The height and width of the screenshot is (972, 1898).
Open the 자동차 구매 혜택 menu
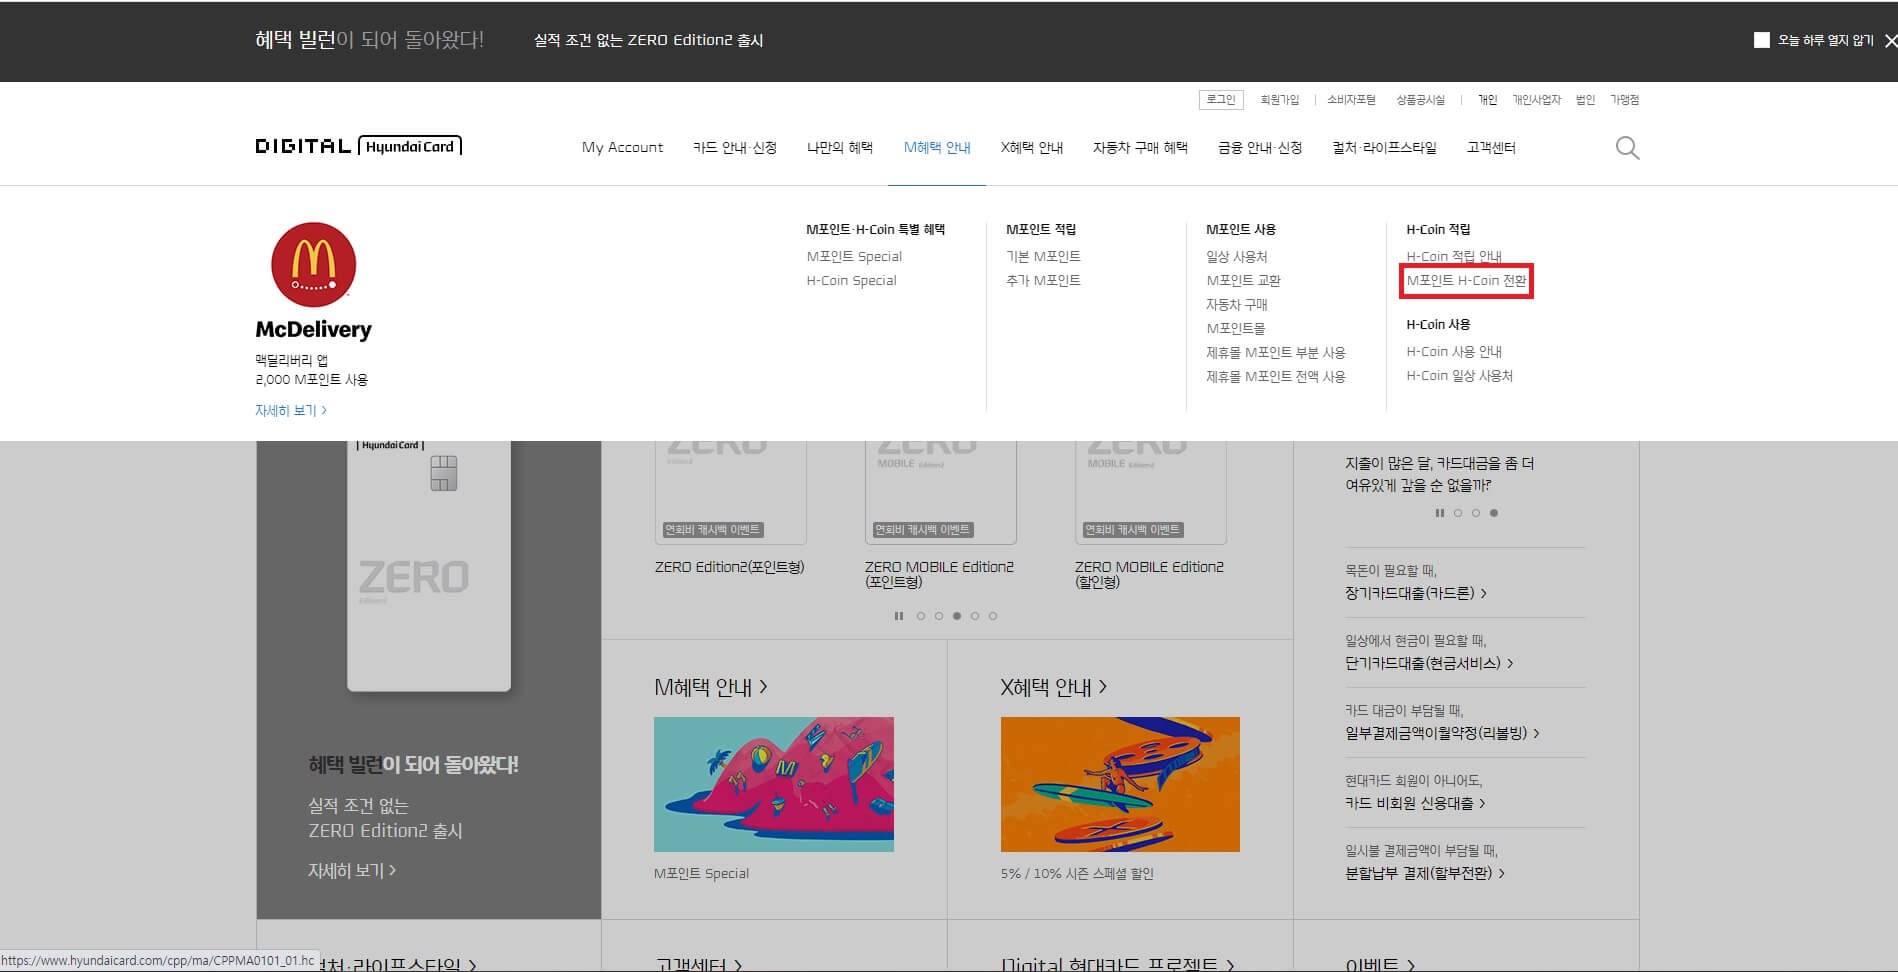tap(1140, 147)
